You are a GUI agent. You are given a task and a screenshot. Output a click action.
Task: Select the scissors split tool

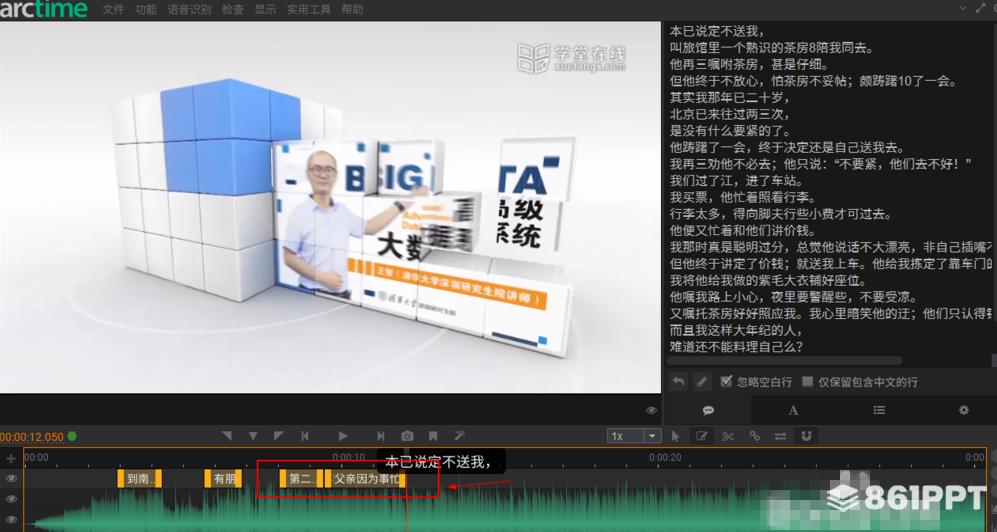pos(728,436)
